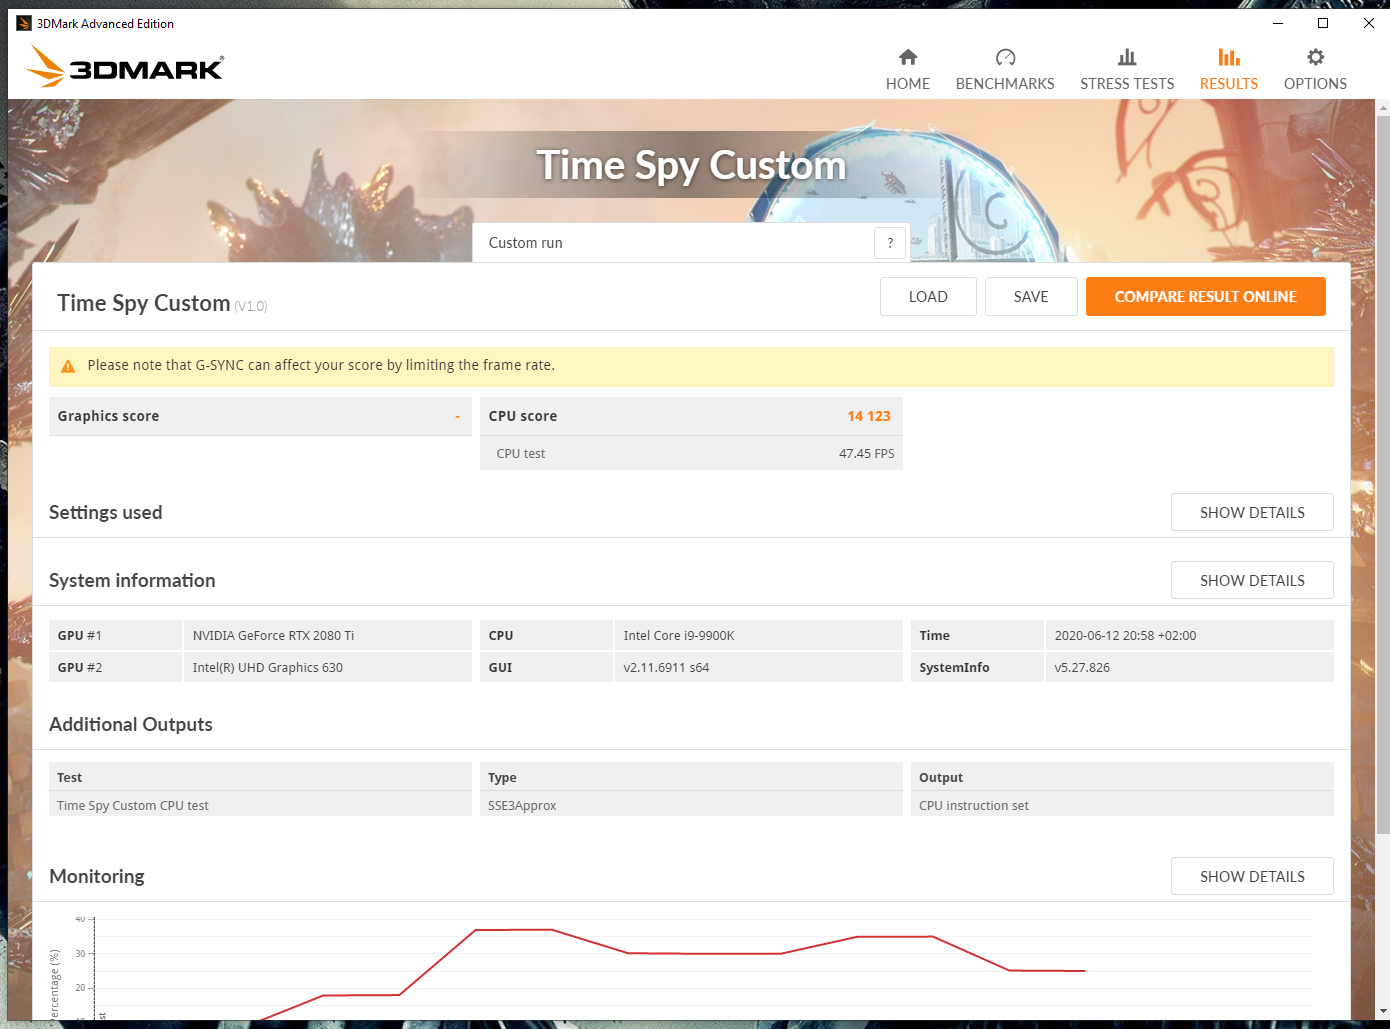This screenshot has width=1390, height=1029.
Task: Open the HOME tab label
Action: [908, 84]
